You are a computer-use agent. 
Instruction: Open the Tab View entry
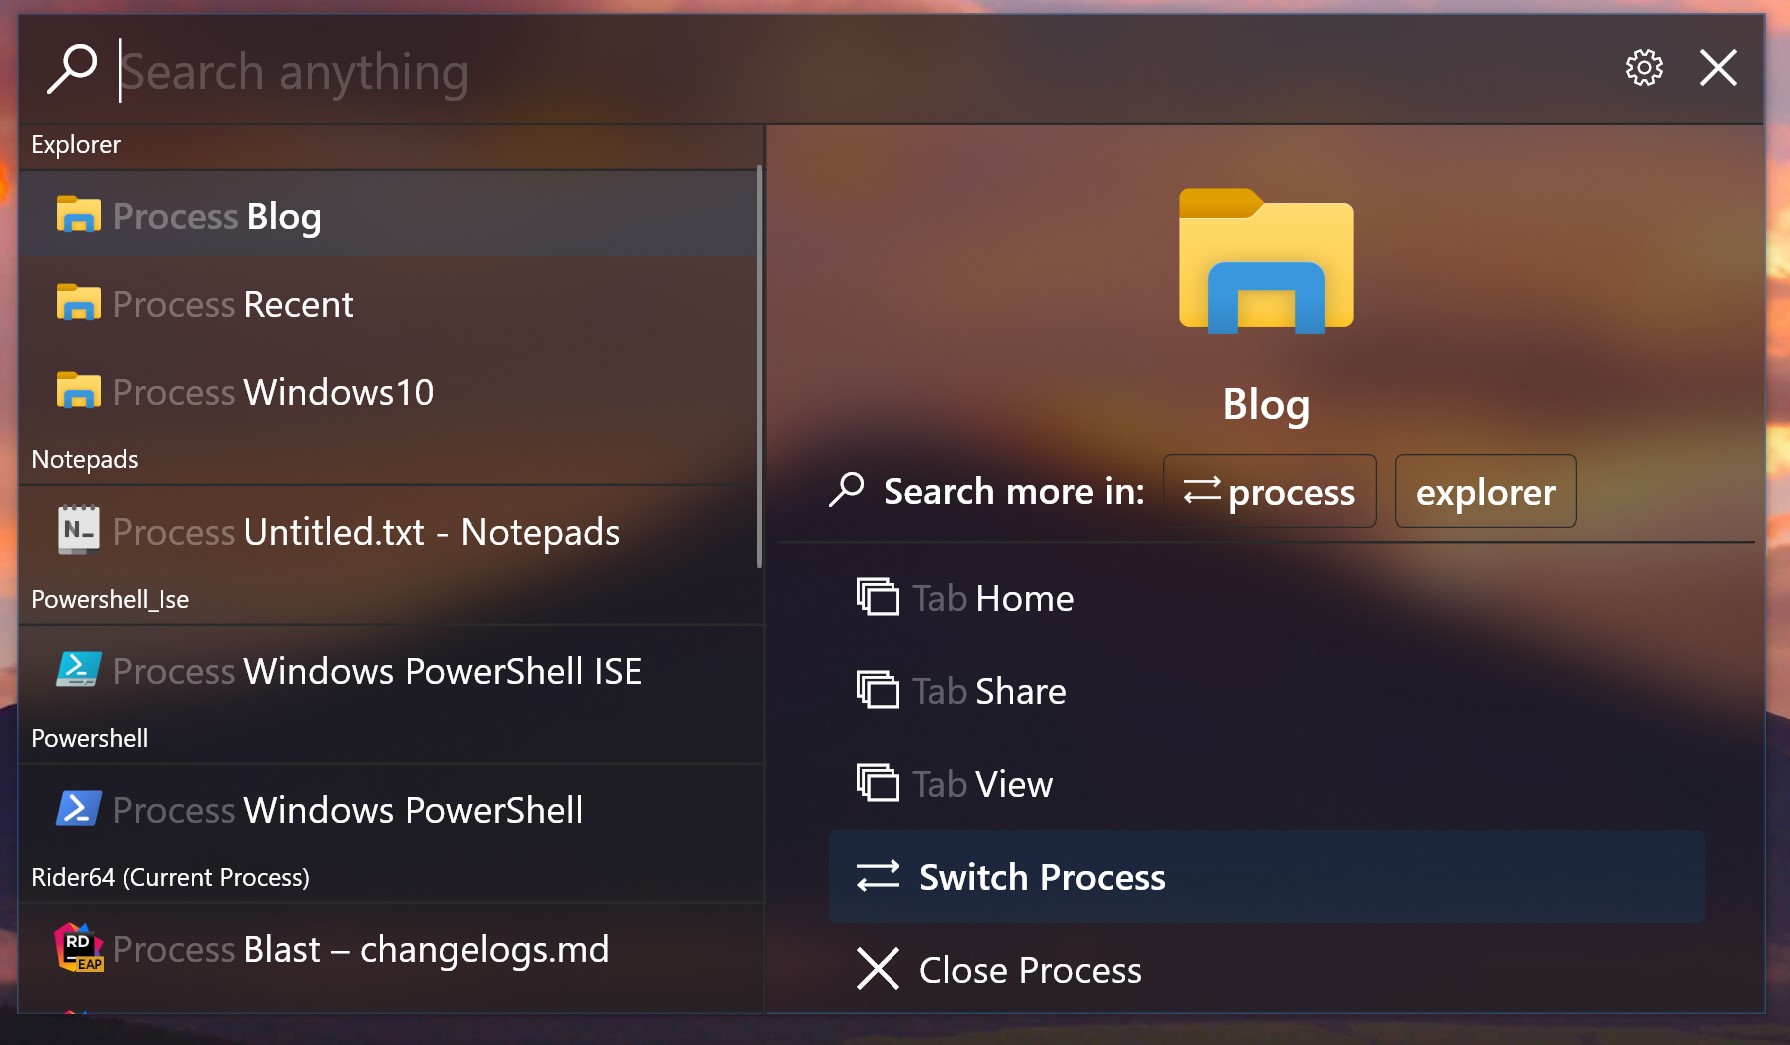click(980, 783)
